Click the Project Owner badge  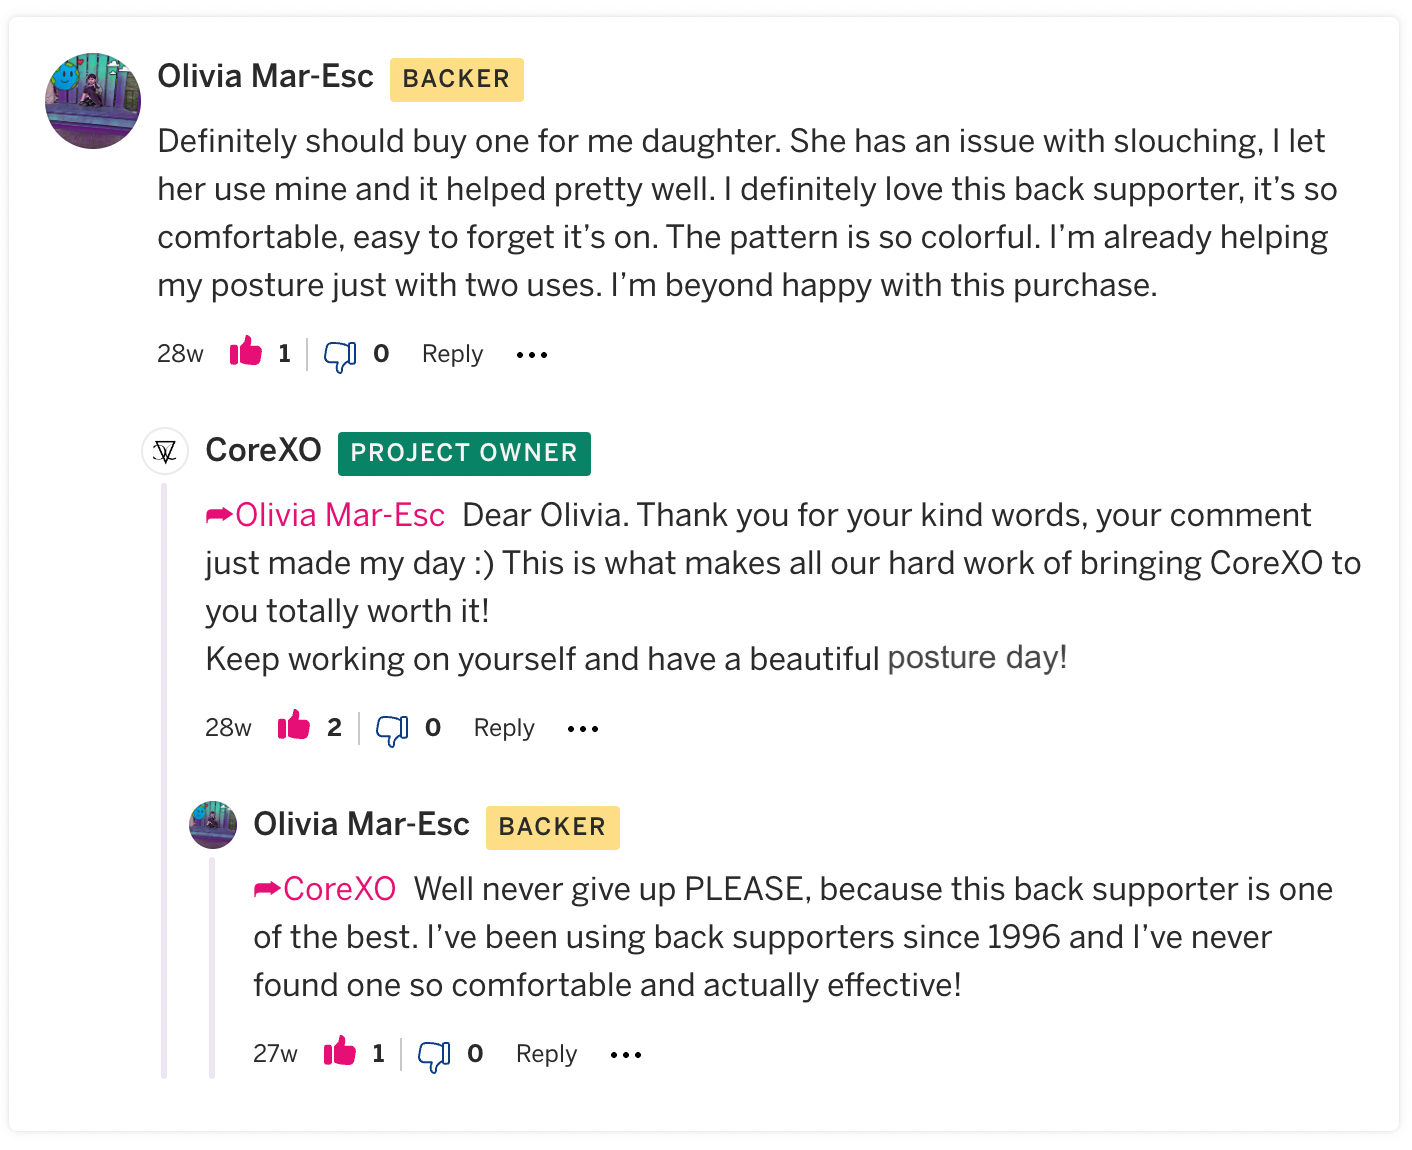tap(464, 453)
